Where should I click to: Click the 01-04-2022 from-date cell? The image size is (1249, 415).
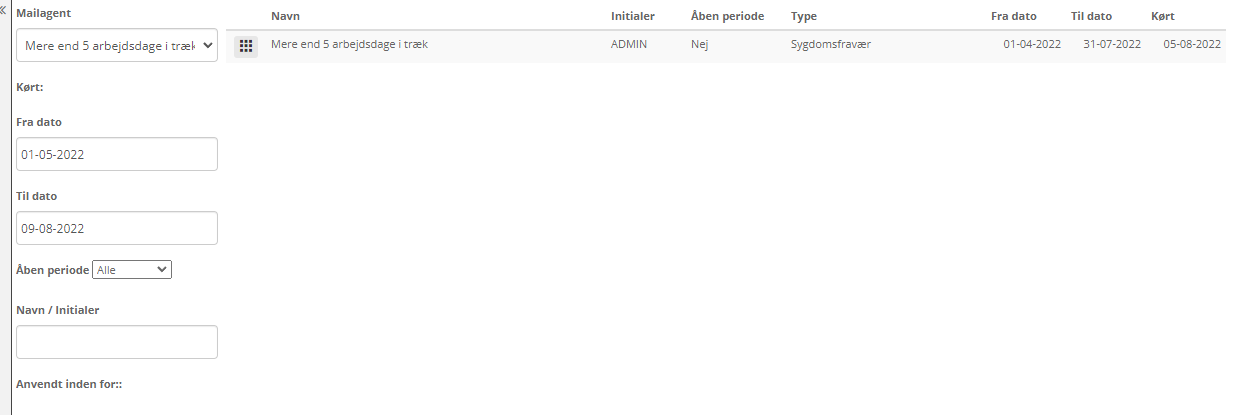tap(1032, 45)
